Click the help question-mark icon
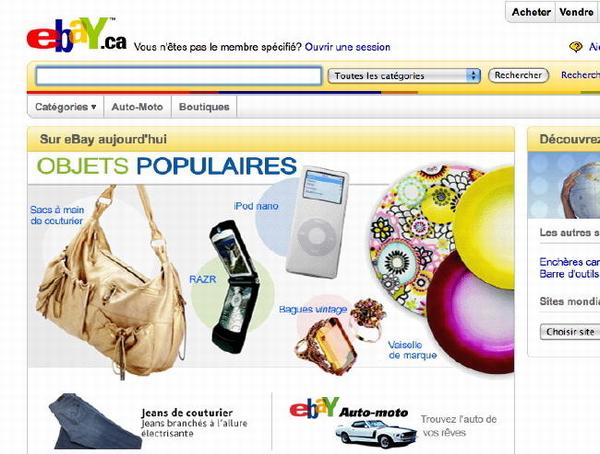 coord(576,47)
